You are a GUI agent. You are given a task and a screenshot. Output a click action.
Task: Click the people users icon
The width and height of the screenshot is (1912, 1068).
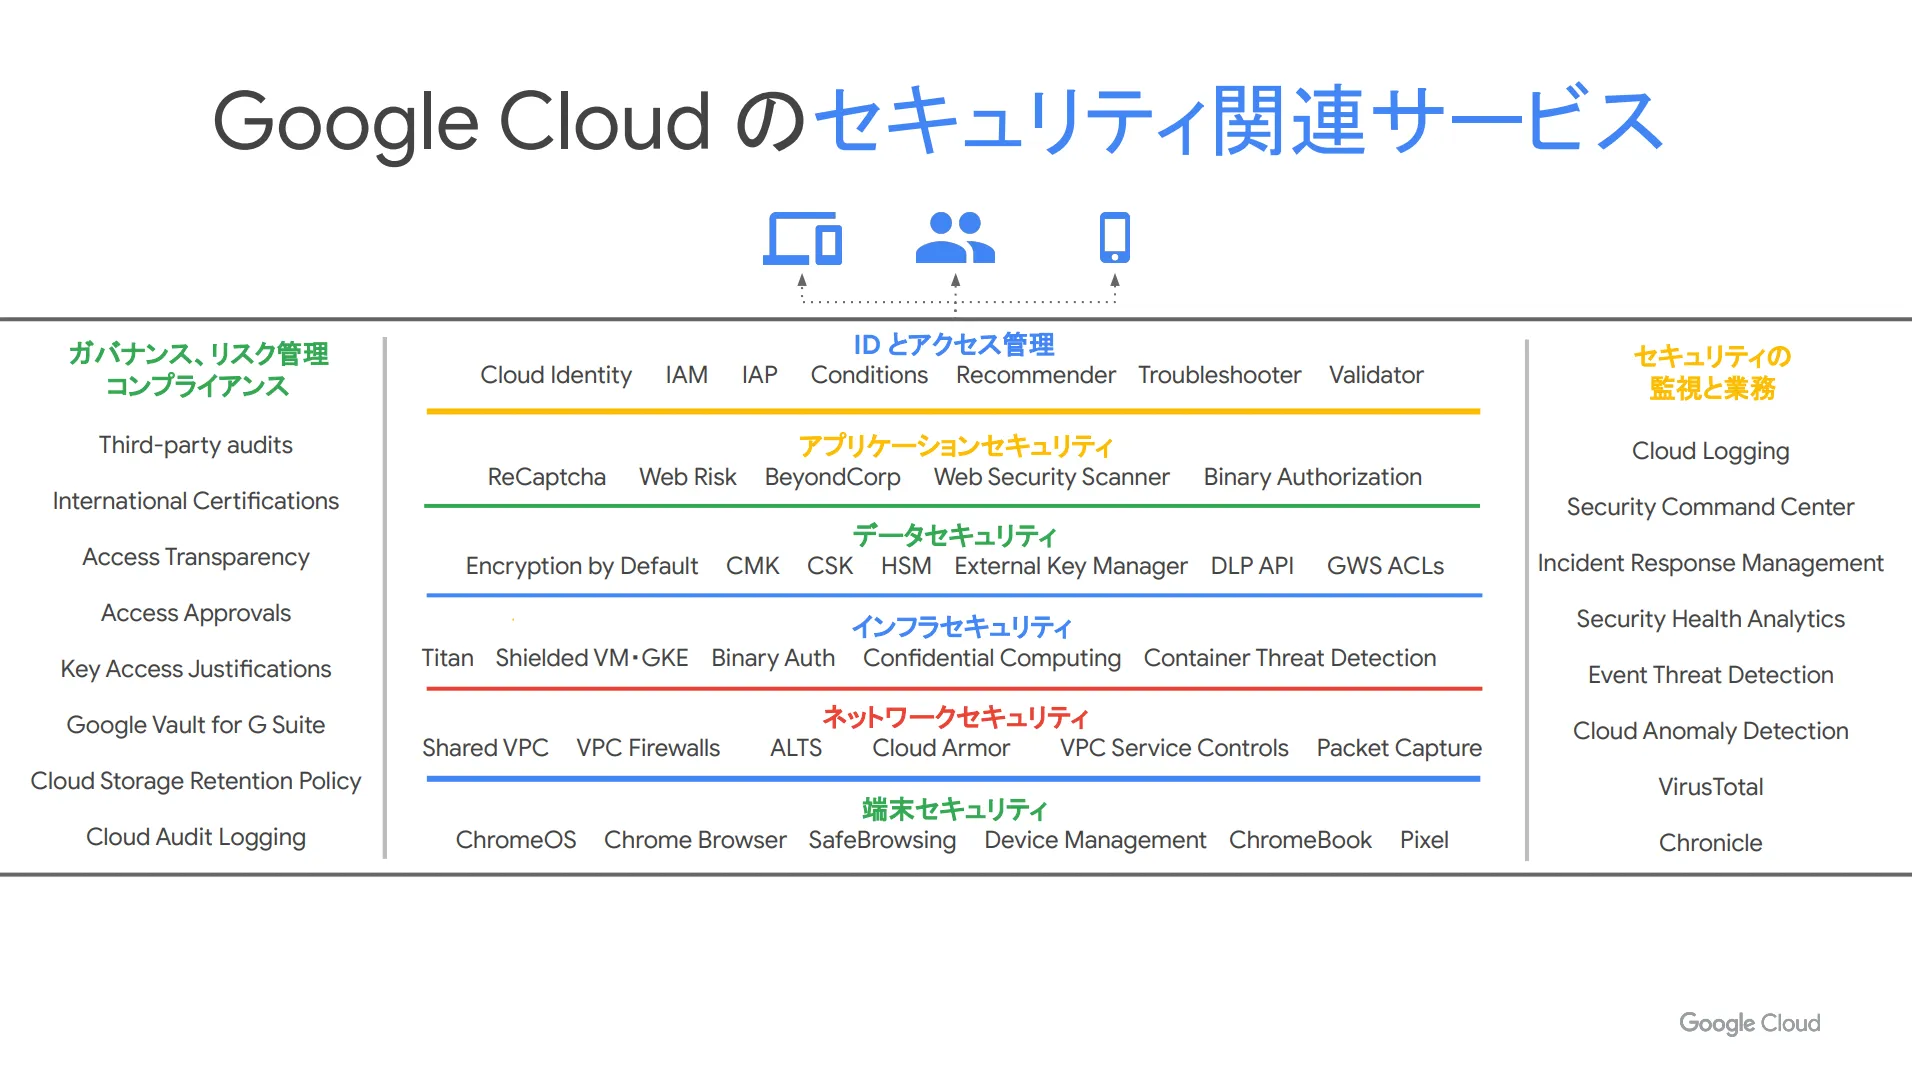click(955, 238)
